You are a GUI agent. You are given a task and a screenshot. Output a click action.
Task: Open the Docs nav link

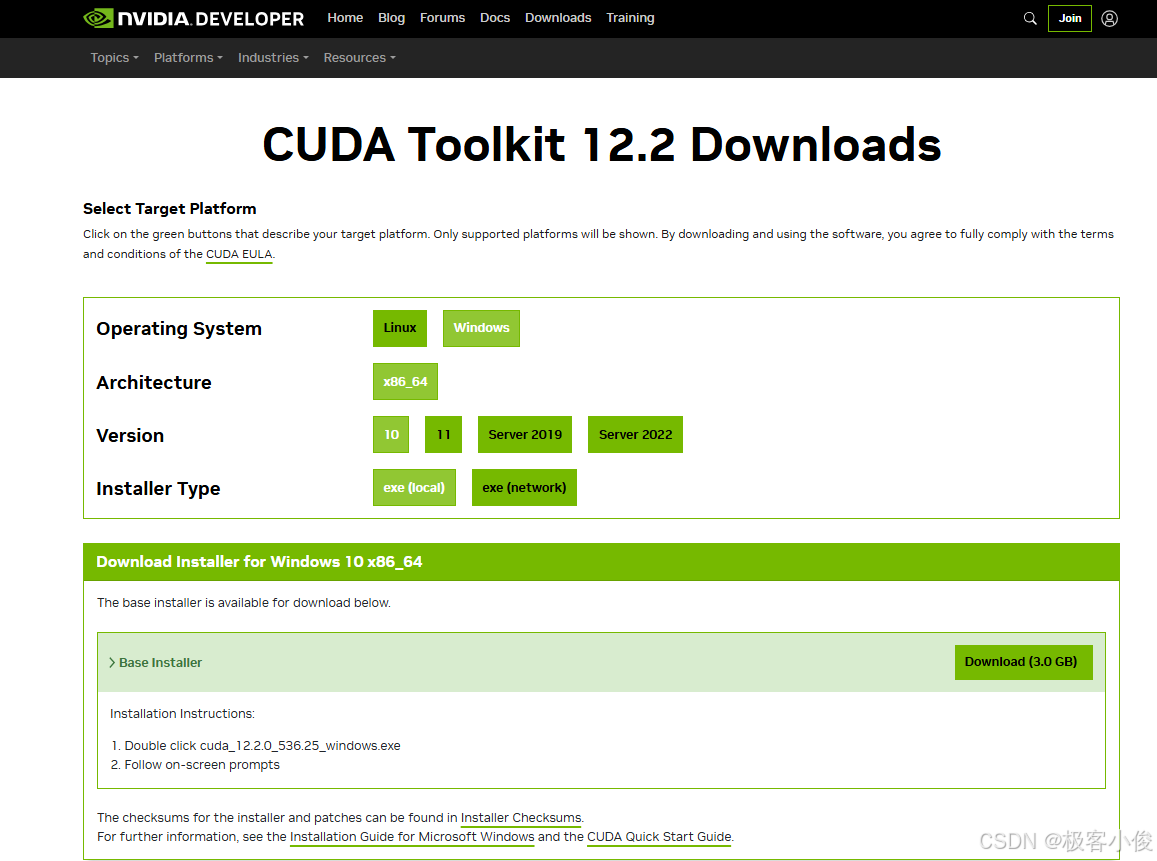pos(494,18)
